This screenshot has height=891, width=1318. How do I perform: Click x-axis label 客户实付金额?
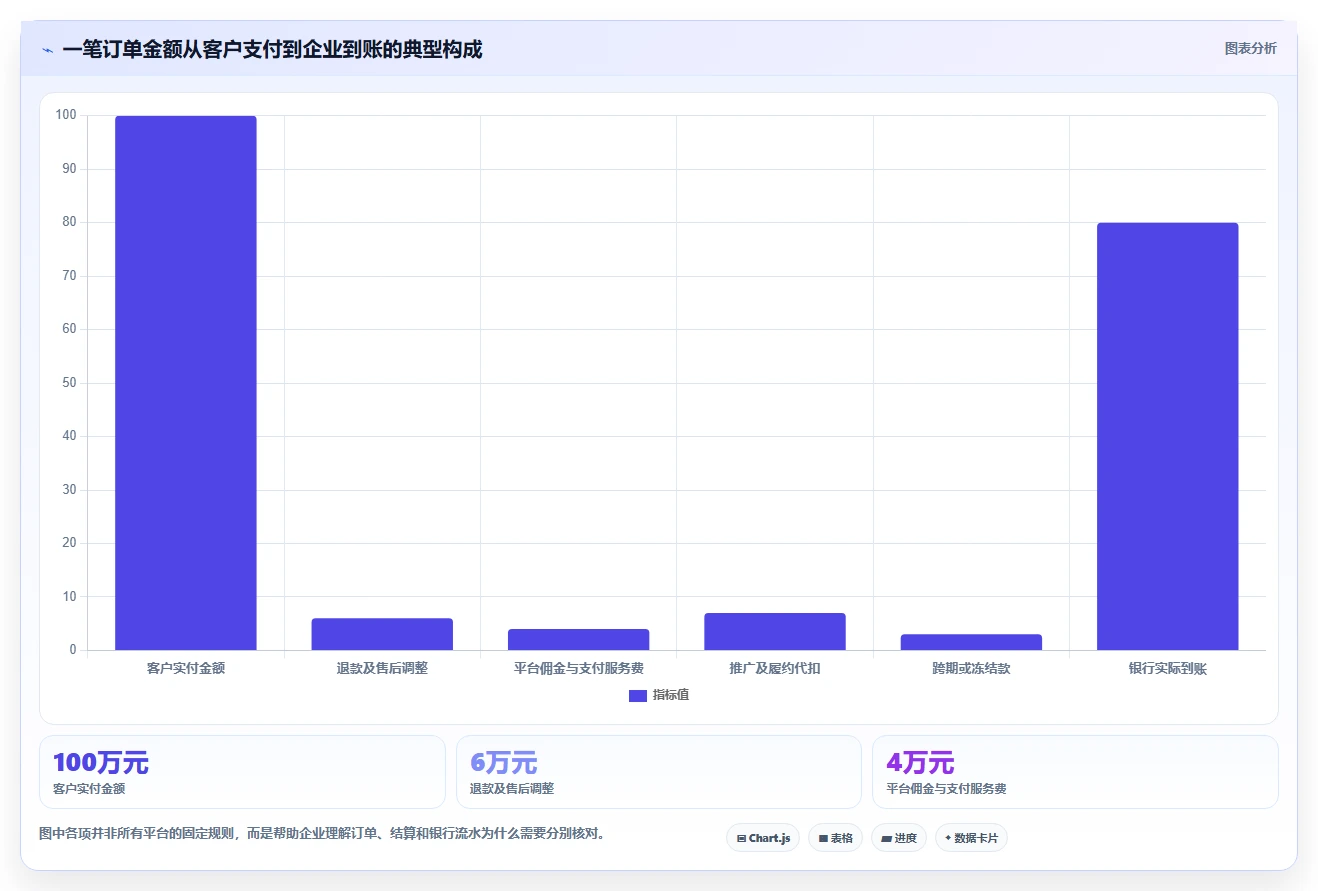[x=186, y=668]
